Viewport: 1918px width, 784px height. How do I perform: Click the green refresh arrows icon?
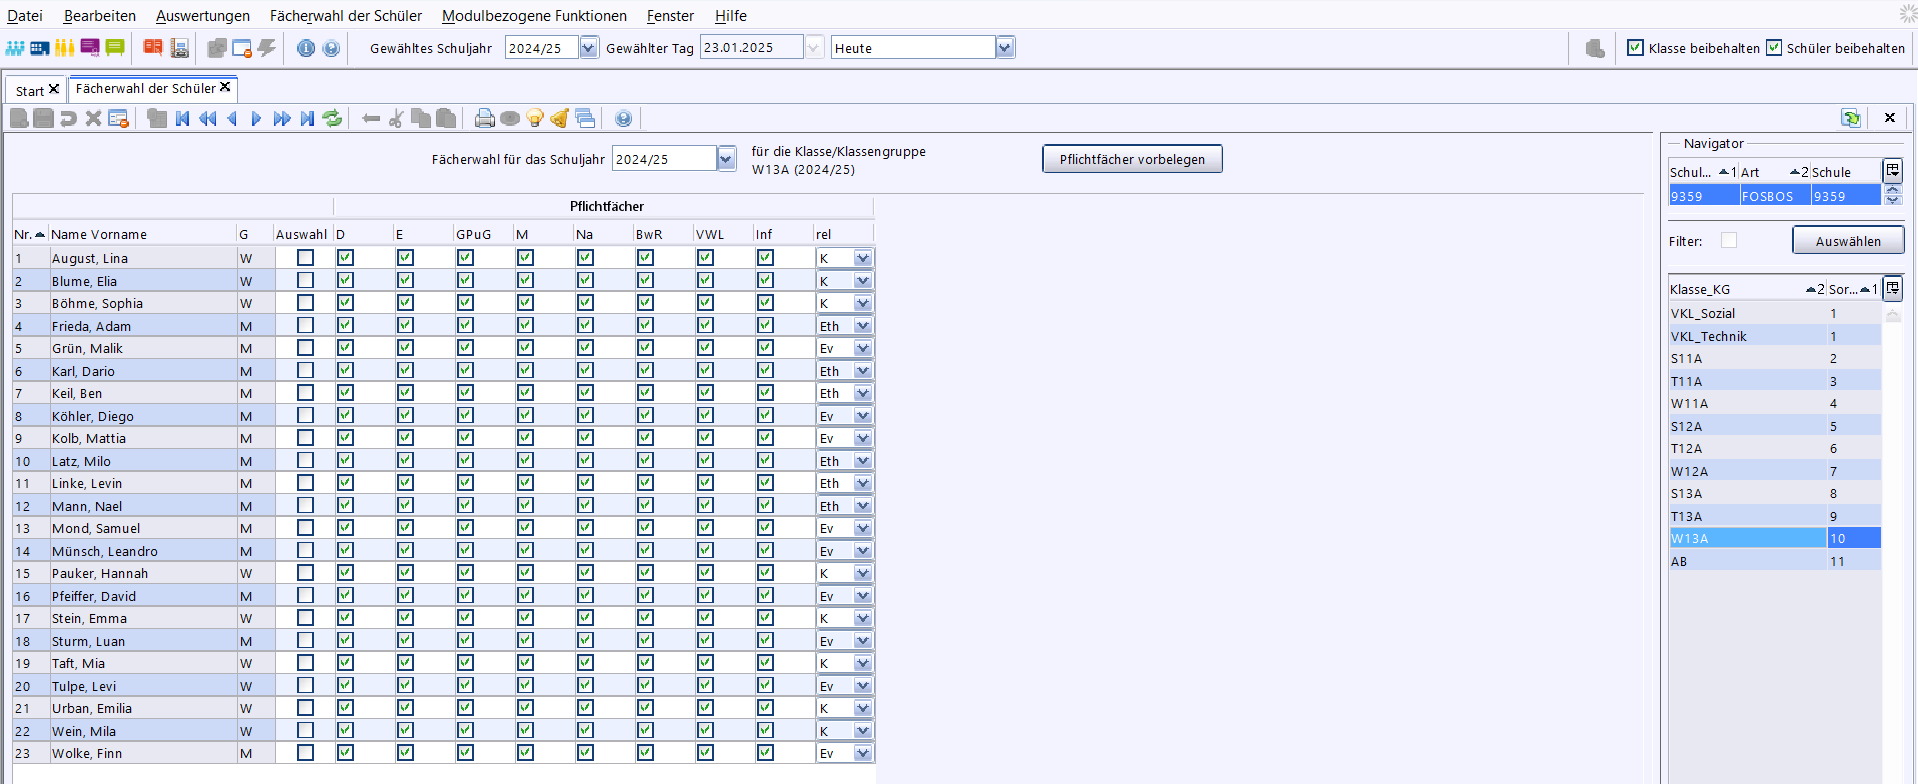pyautogui.click(x=332, y=118)
